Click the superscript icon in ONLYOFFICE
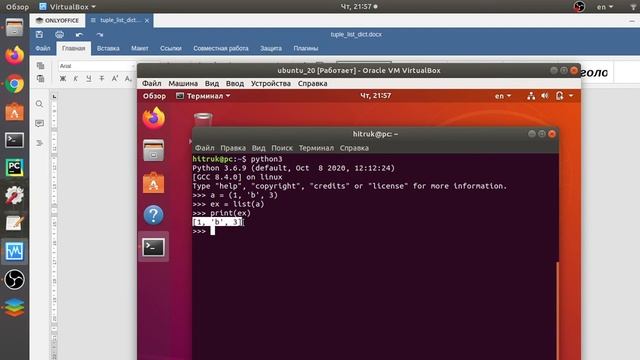 (115, 78)
